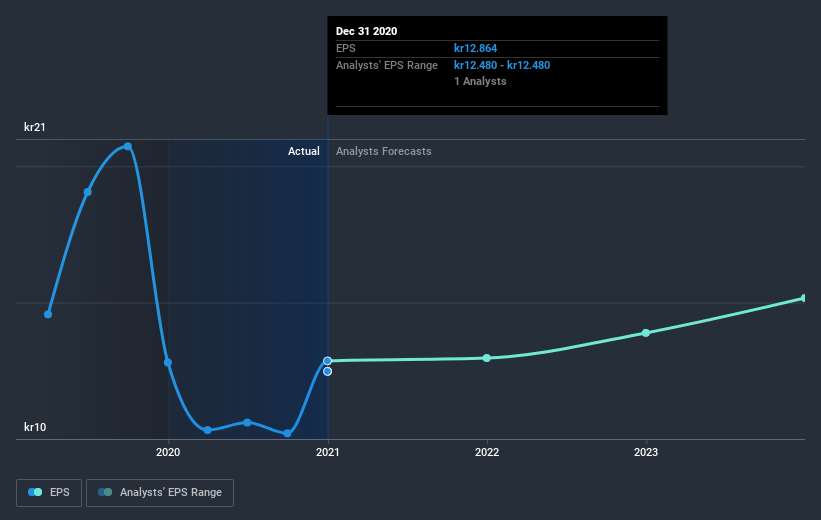Click the analyst estimate marker below 2021 EPS

point(327,371)
